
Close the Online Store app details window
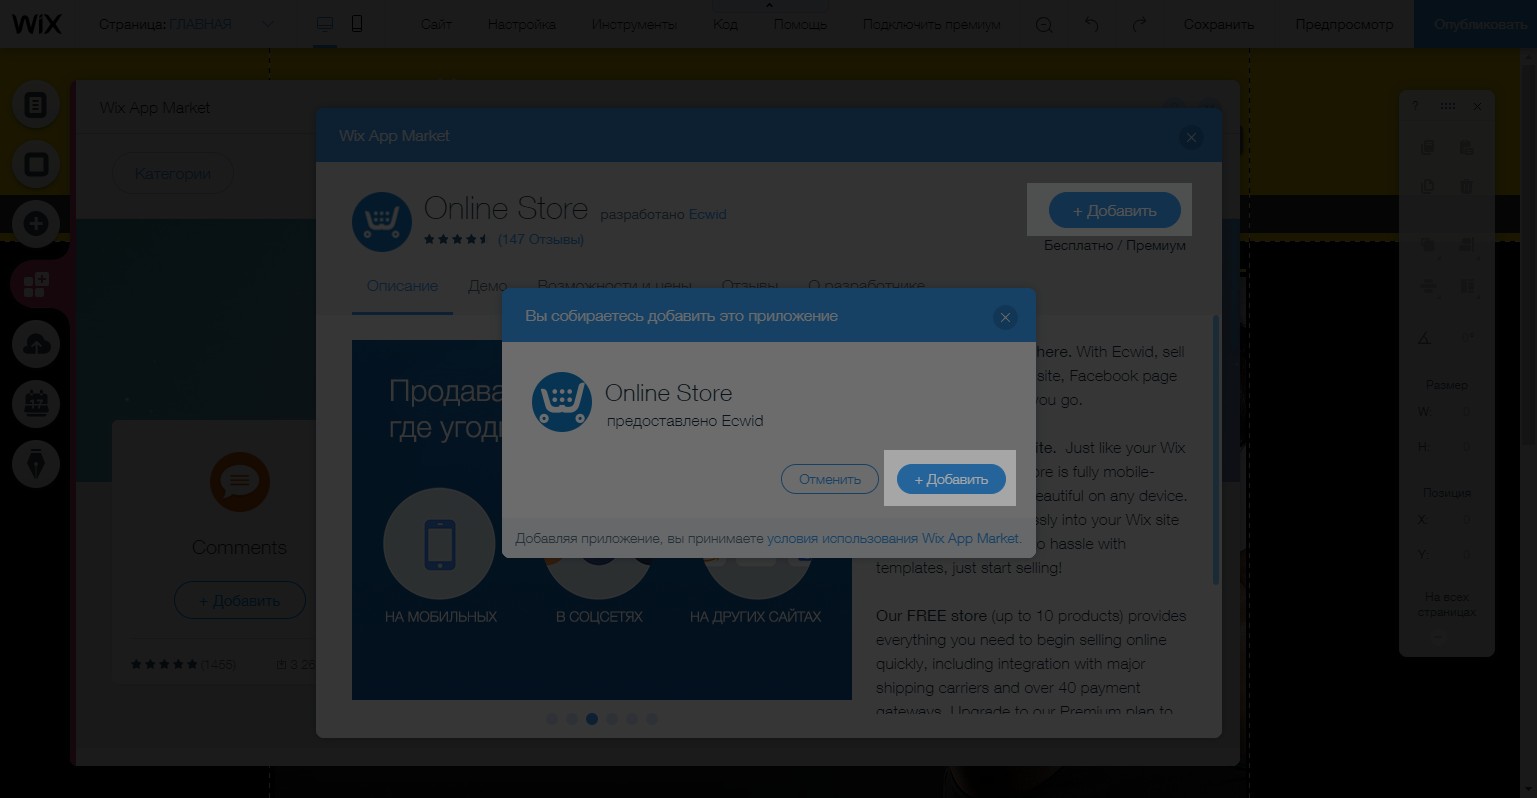[1190, 138]
